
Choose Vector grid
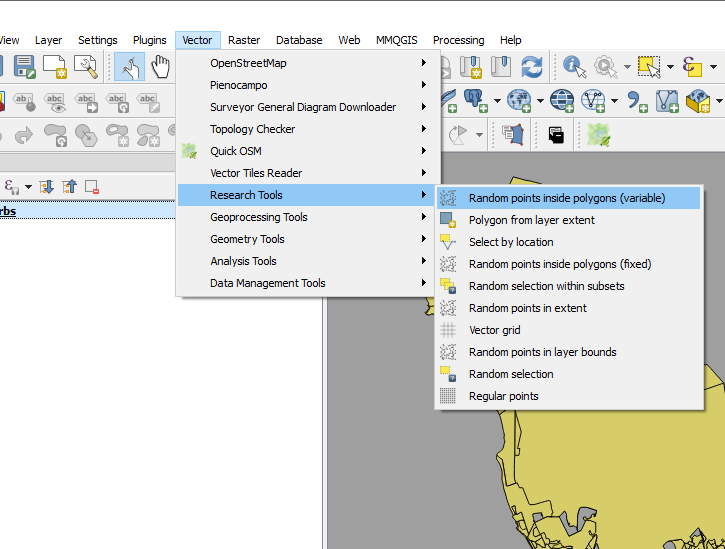(569, 330)
